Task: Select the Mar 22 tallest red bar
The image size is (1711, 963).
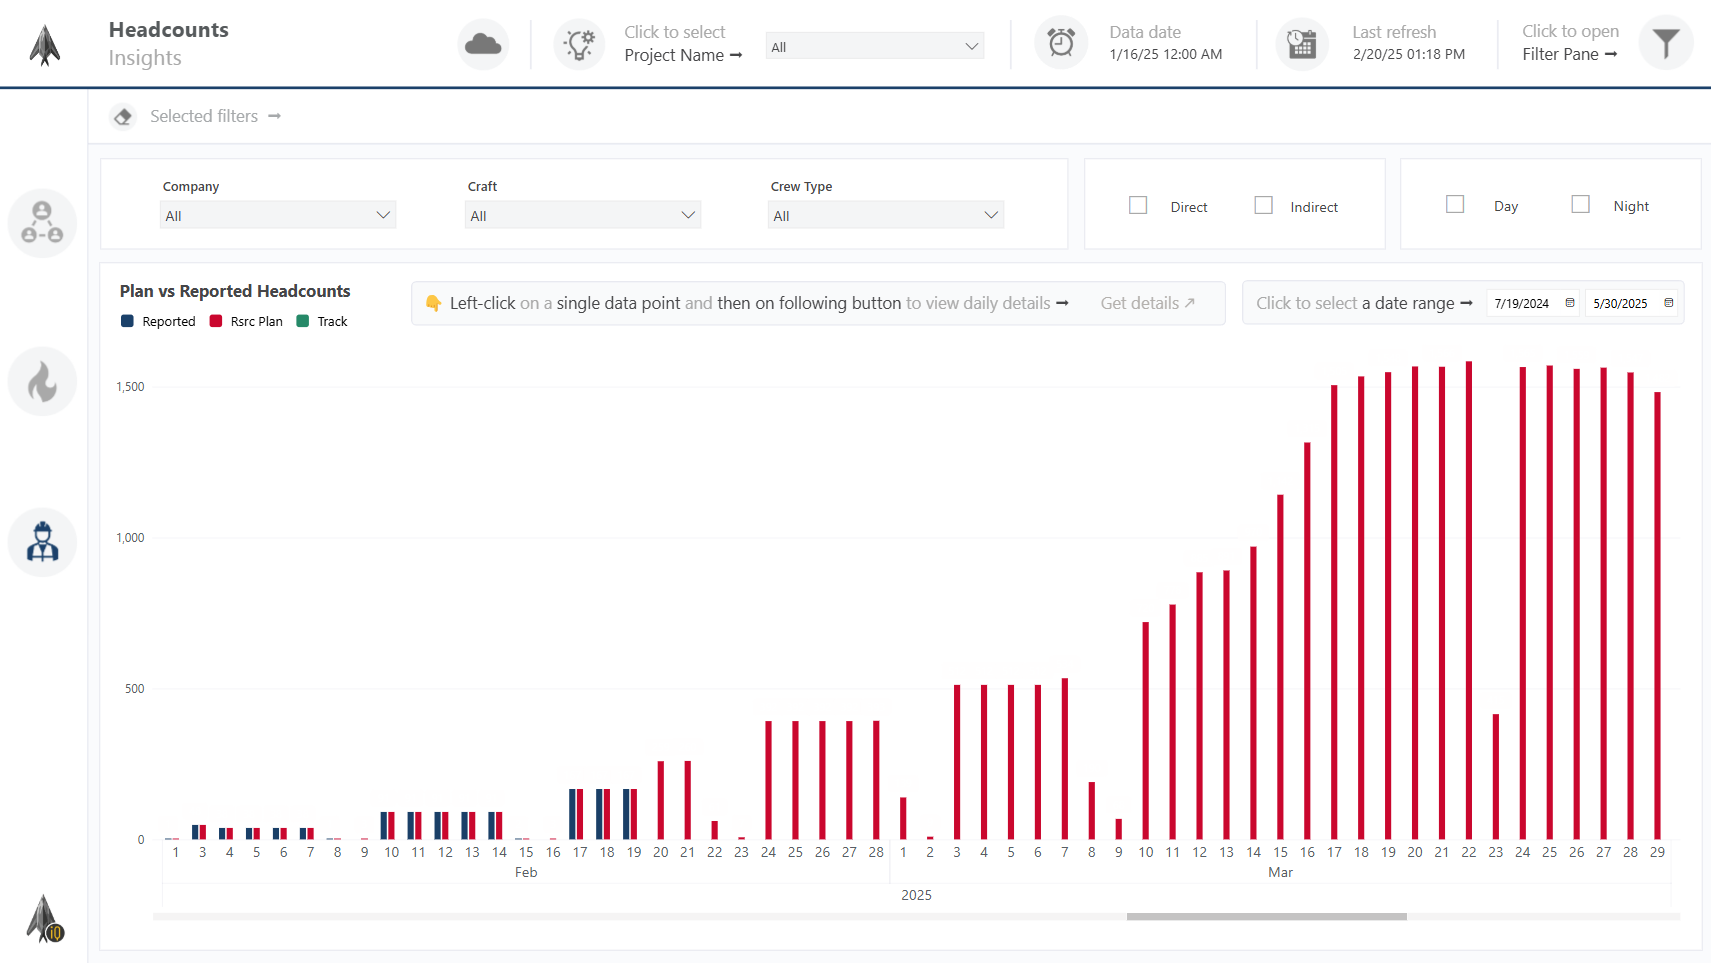Action: coord(1469,600)
